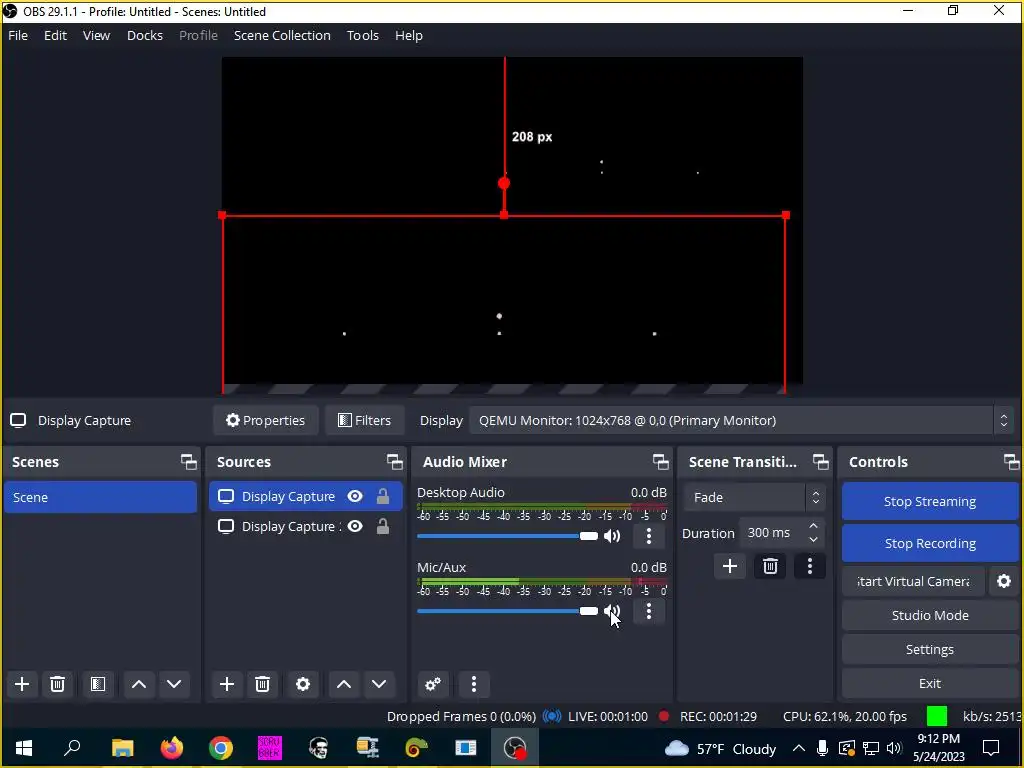This screenshot has width=1024, height=768.
Task: Open Mic/Aux three-dot options
Action: click(x=648, y=611)
